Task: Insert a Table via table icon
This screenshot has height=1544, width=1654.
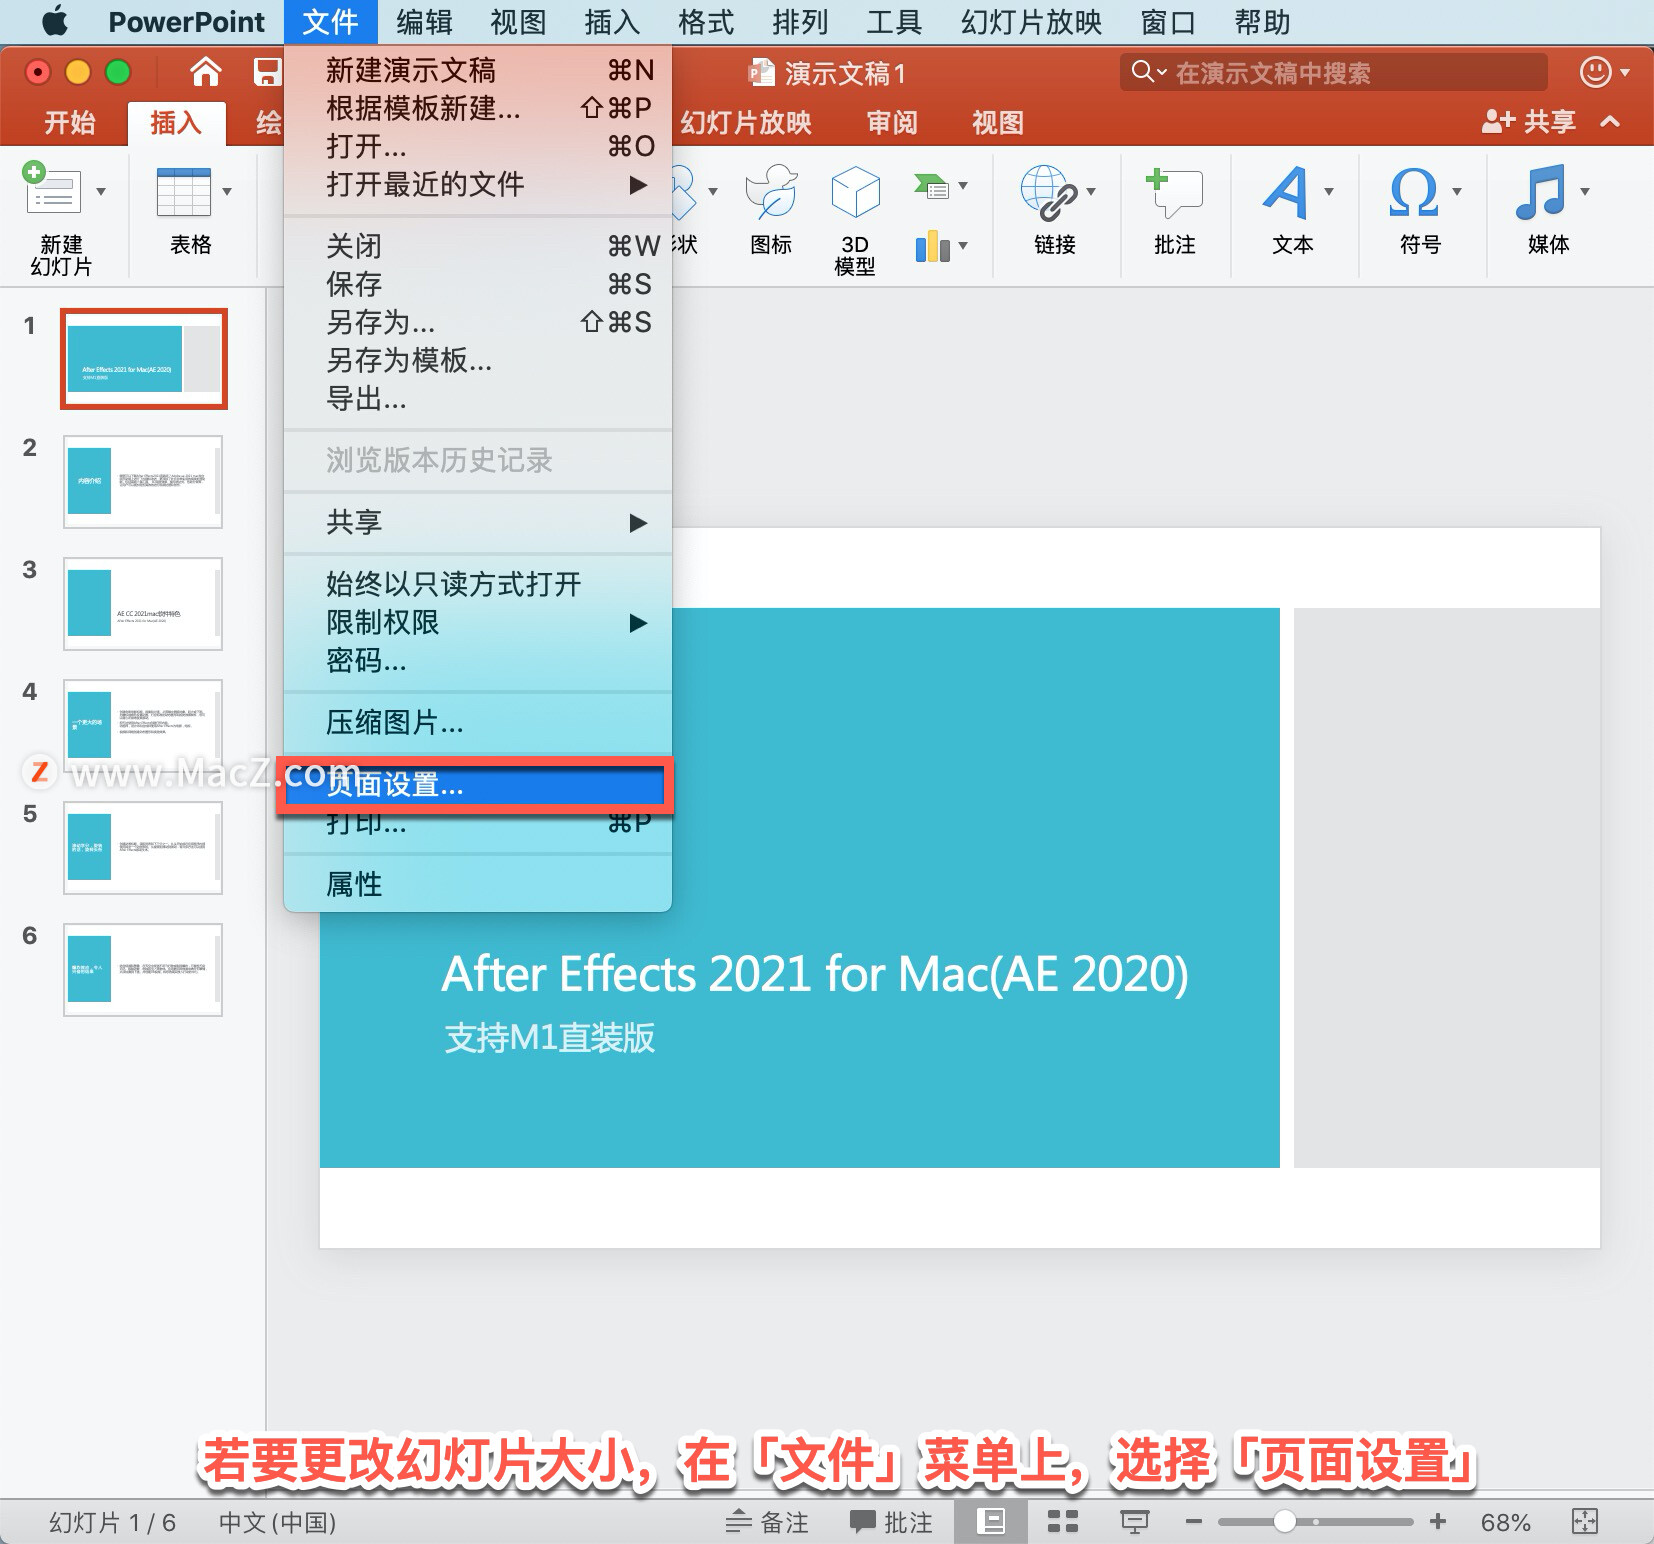Action: pyautogui.click(x=183, y=191)
